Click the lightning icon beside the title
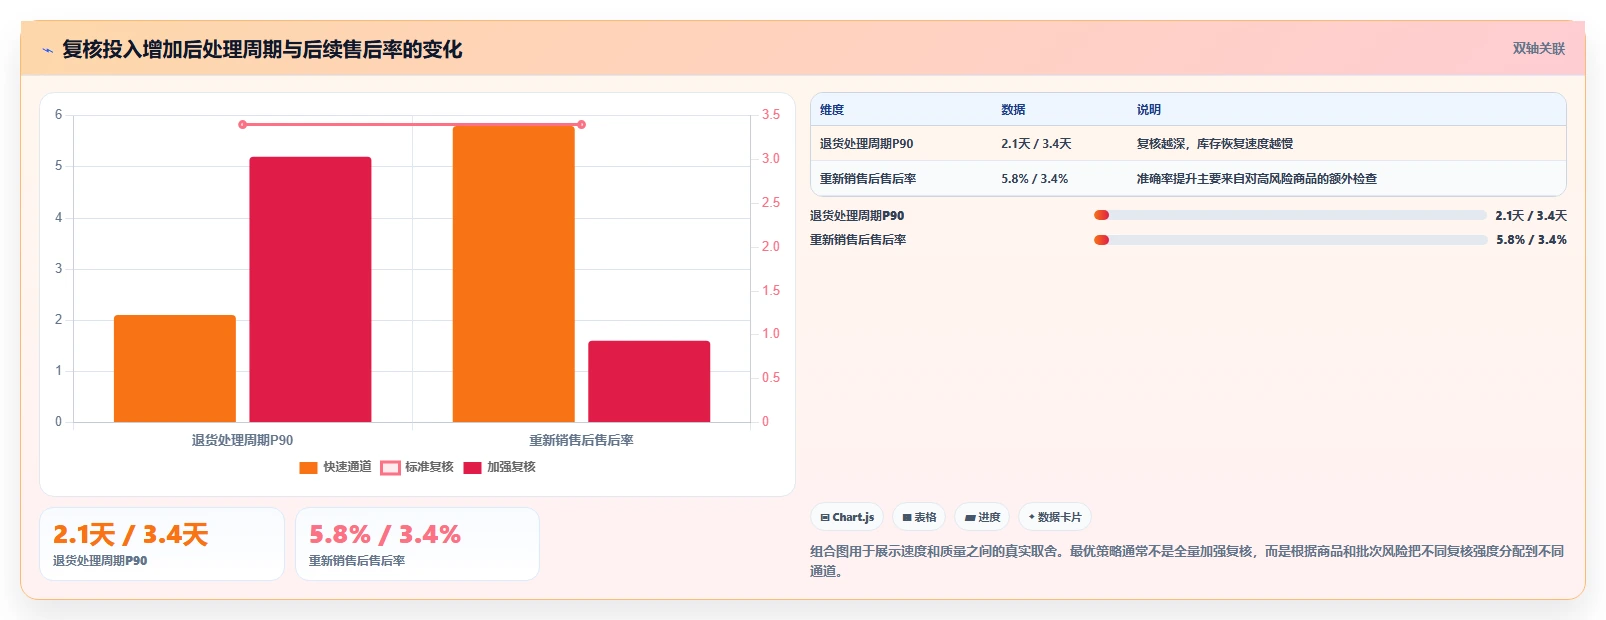Viewport: 1606px width, 620px height. (x=47, y=50)
